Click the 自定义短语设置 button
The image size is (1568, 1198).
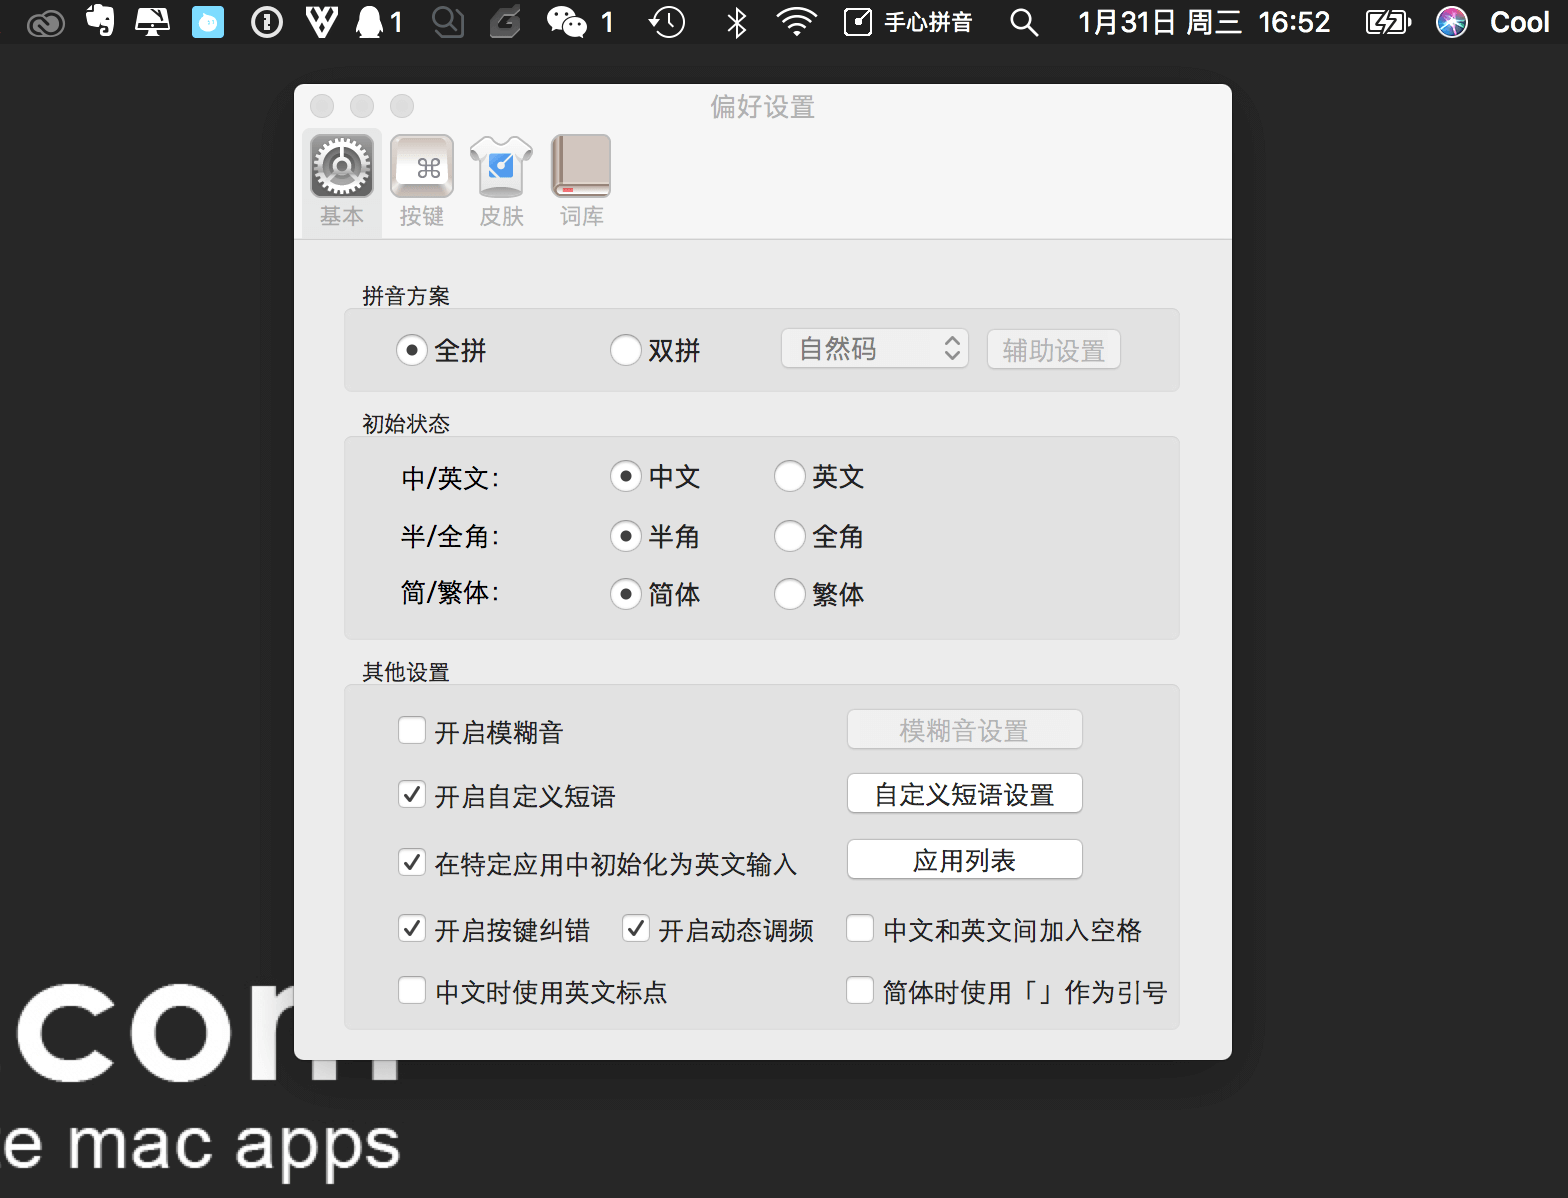tap(965, 794)
